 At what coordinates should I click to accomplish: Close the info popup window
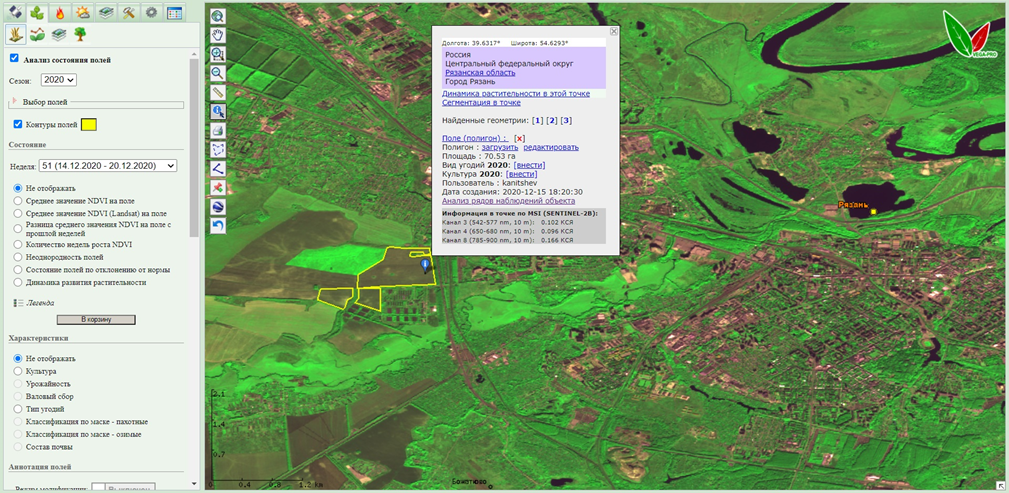(613, 31)
